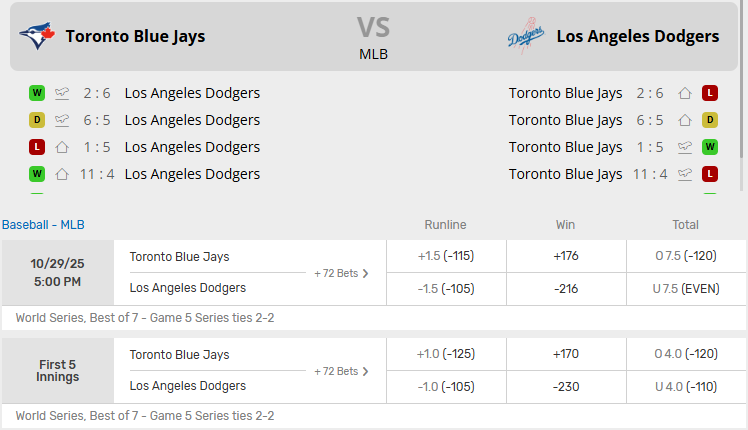Expand +72 Bets for First 5 Innings
The height and width of the screenshot is (430, 748).
(341, 371)
